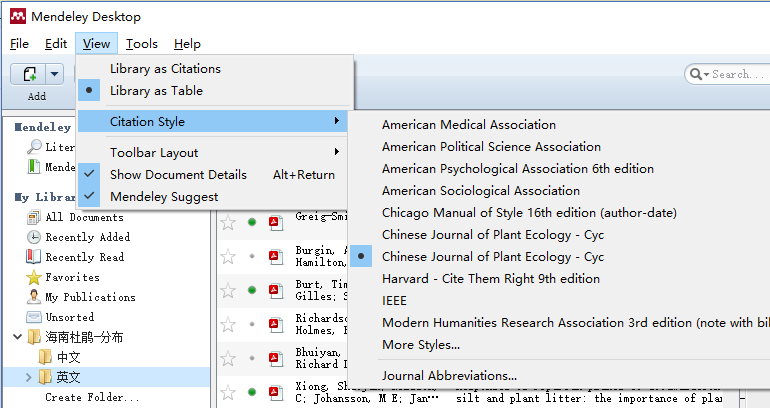Focus the Search input field
The height and width of the screenshot is (408, 770).
click(738, 74)
